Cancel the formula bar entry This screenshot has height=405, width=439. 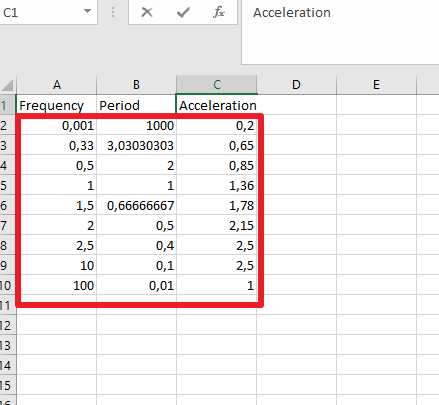click(147, 13)
